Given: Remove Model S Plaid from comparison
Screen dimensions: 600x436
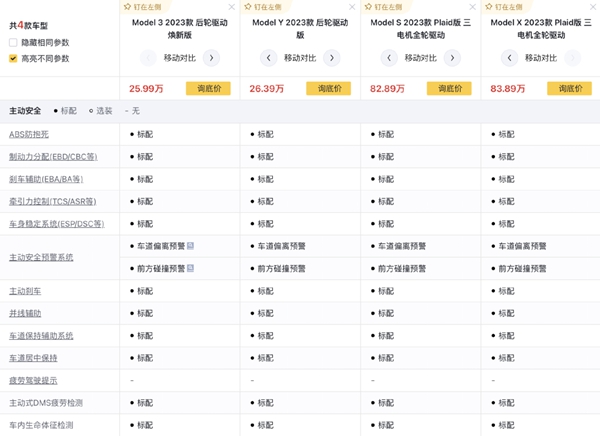Looking at the screenshot, I should [x=472, y=6].
